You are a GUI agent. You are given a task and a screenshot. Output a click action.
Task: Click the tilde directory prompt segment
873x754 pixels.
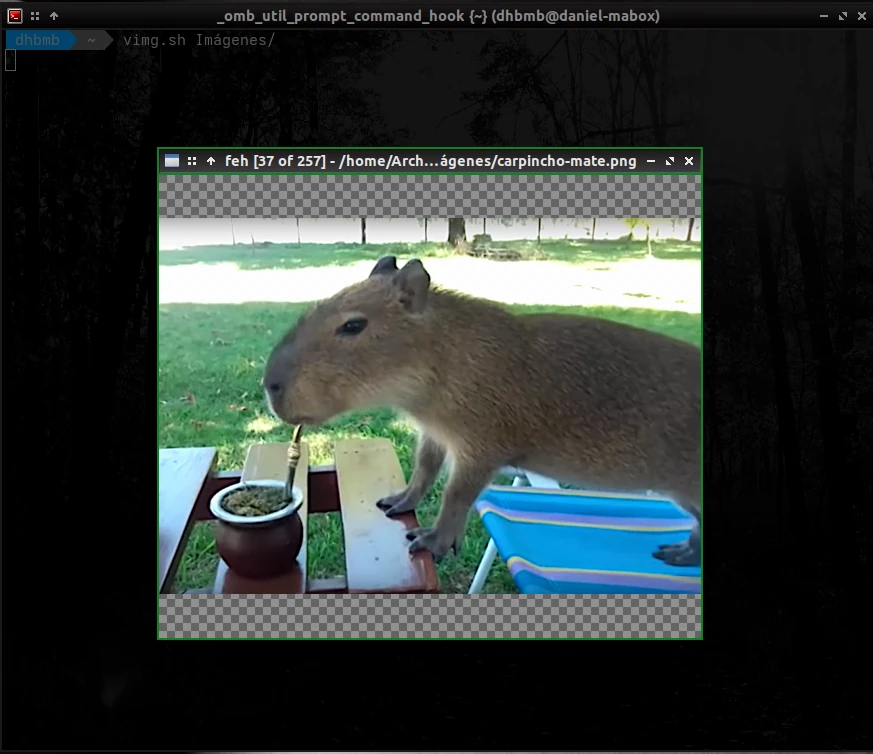click(92, 40)
